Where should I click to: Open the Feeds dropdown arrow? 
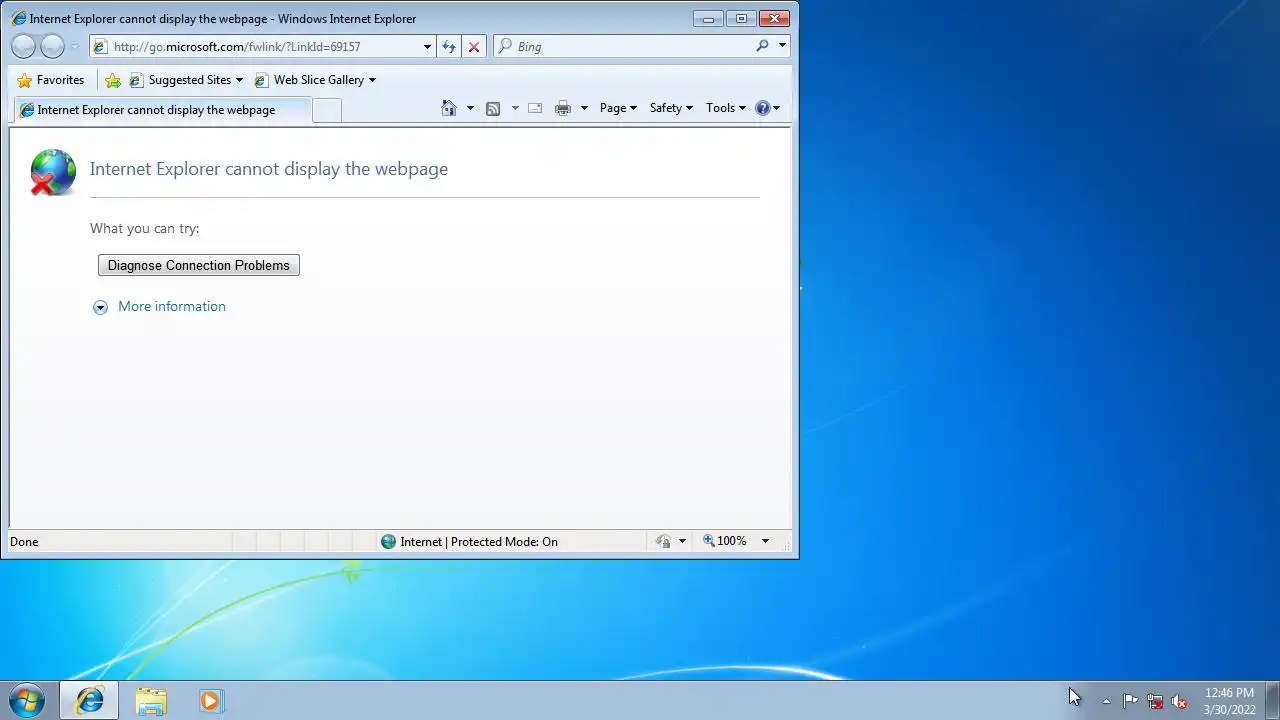pos(515,108)
